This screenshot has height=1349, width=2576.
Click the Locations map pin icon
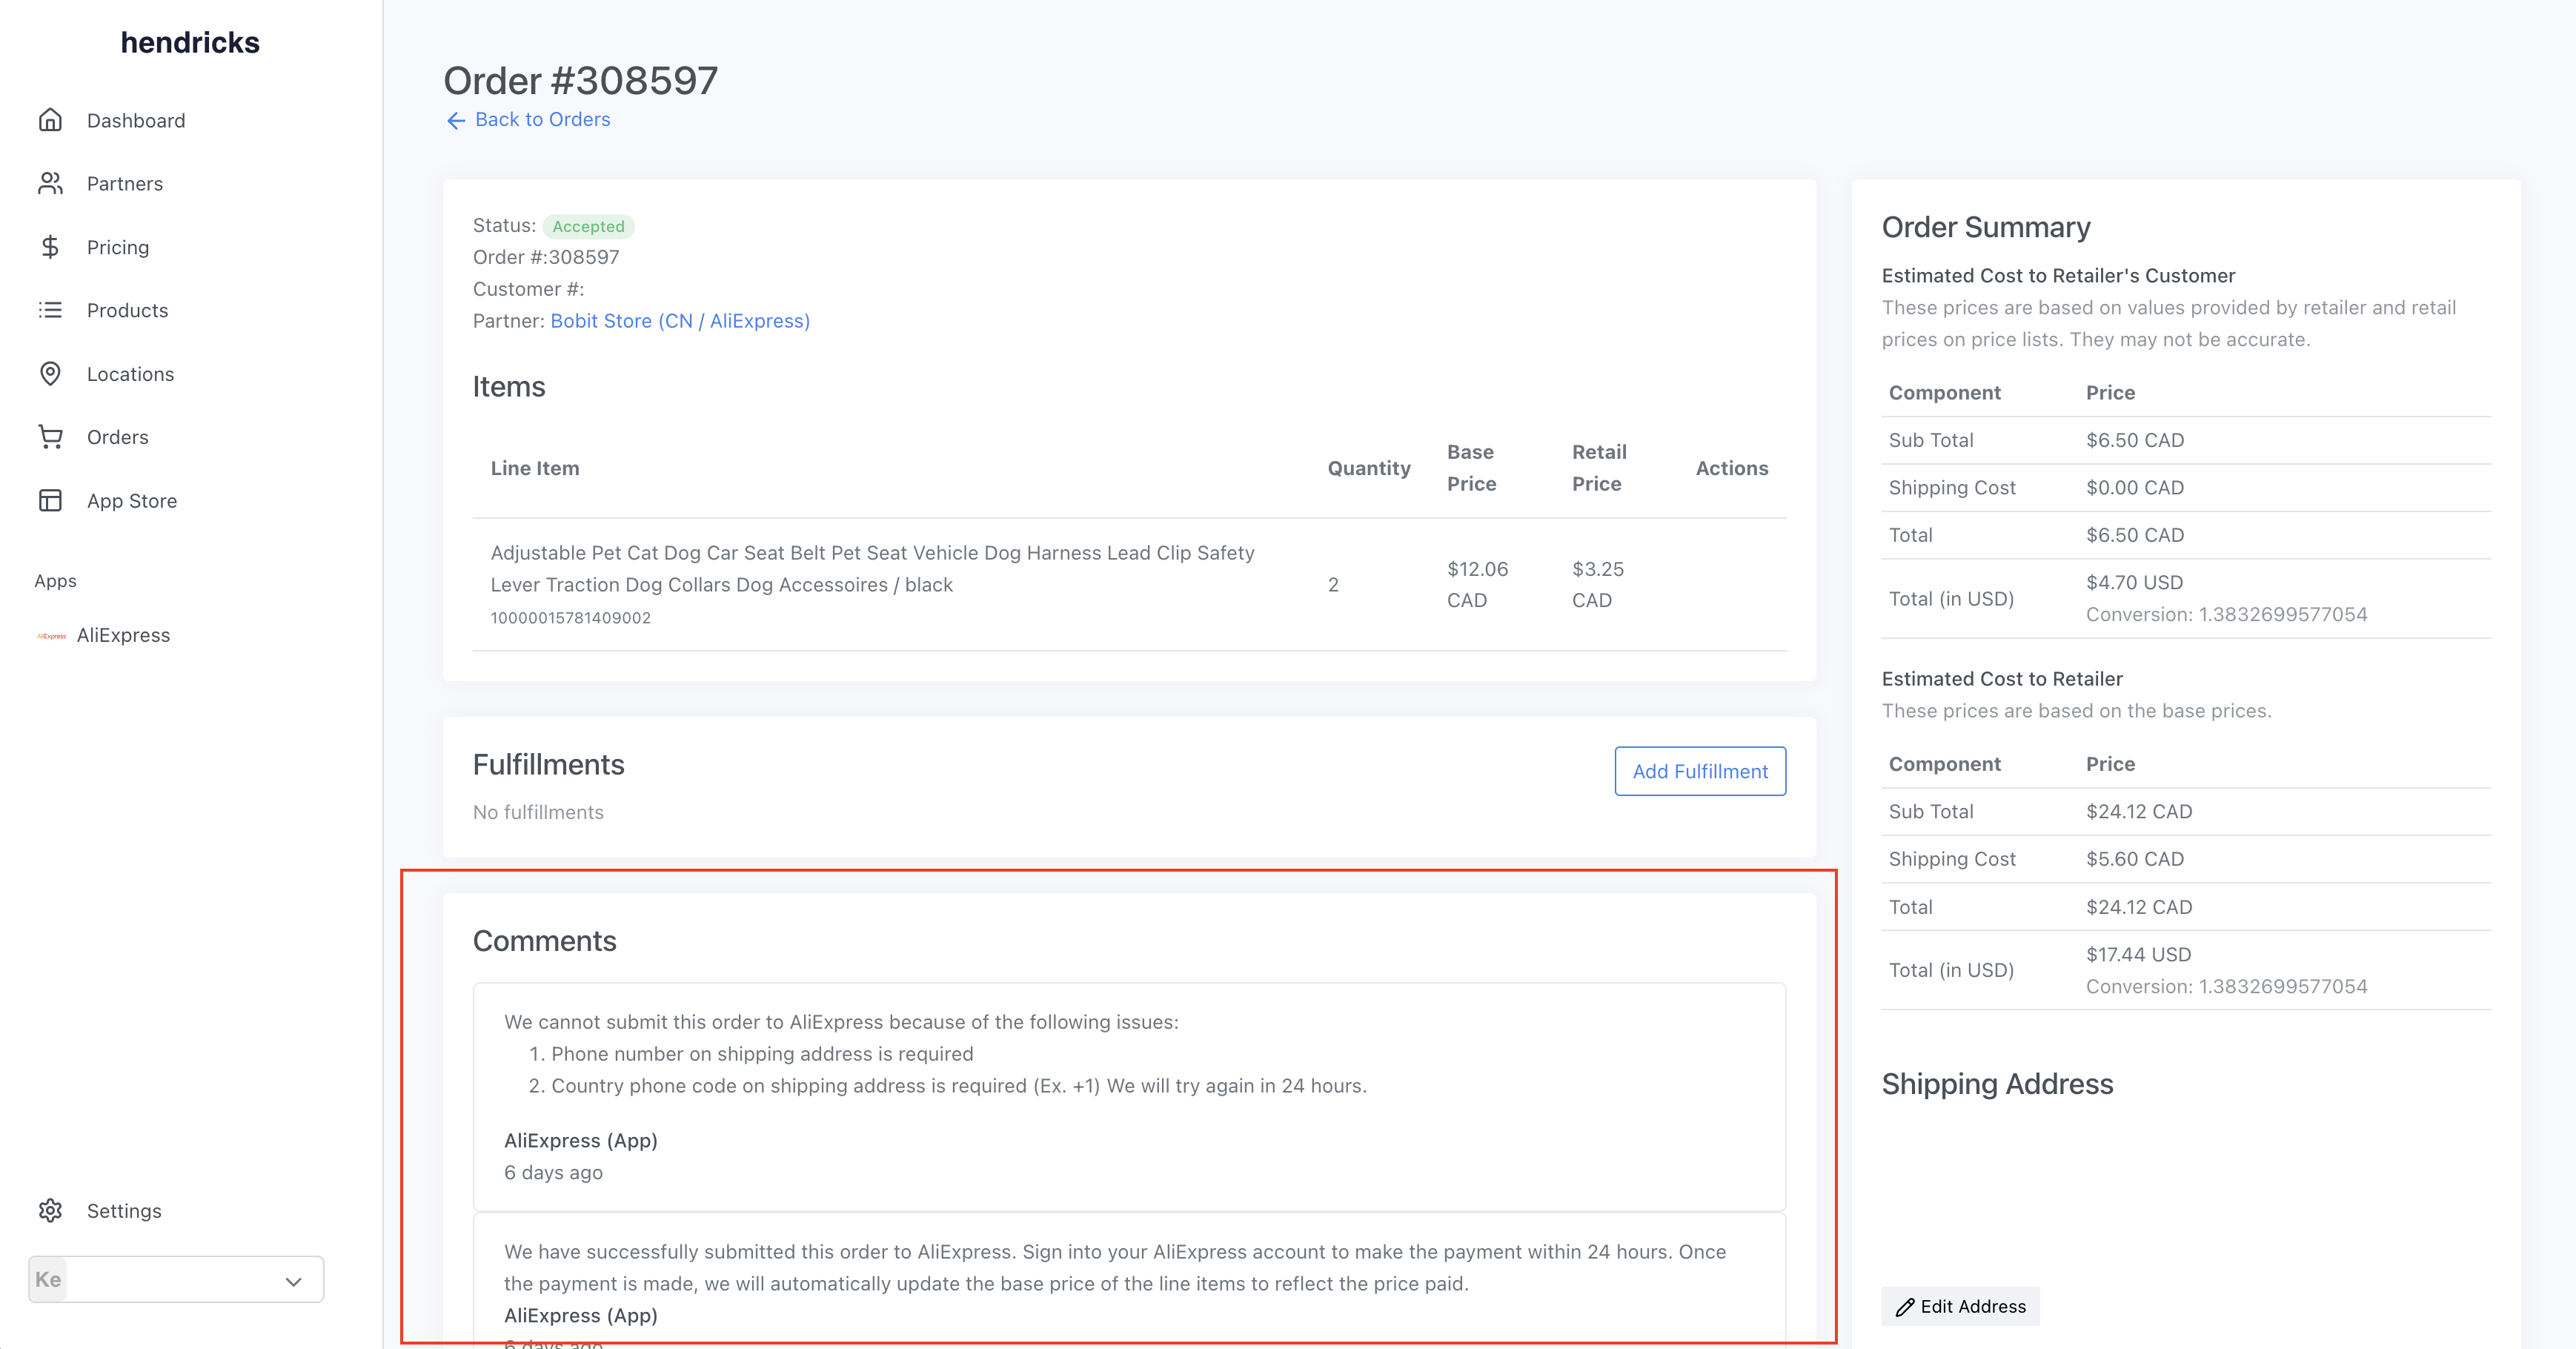tap(50, 374)
